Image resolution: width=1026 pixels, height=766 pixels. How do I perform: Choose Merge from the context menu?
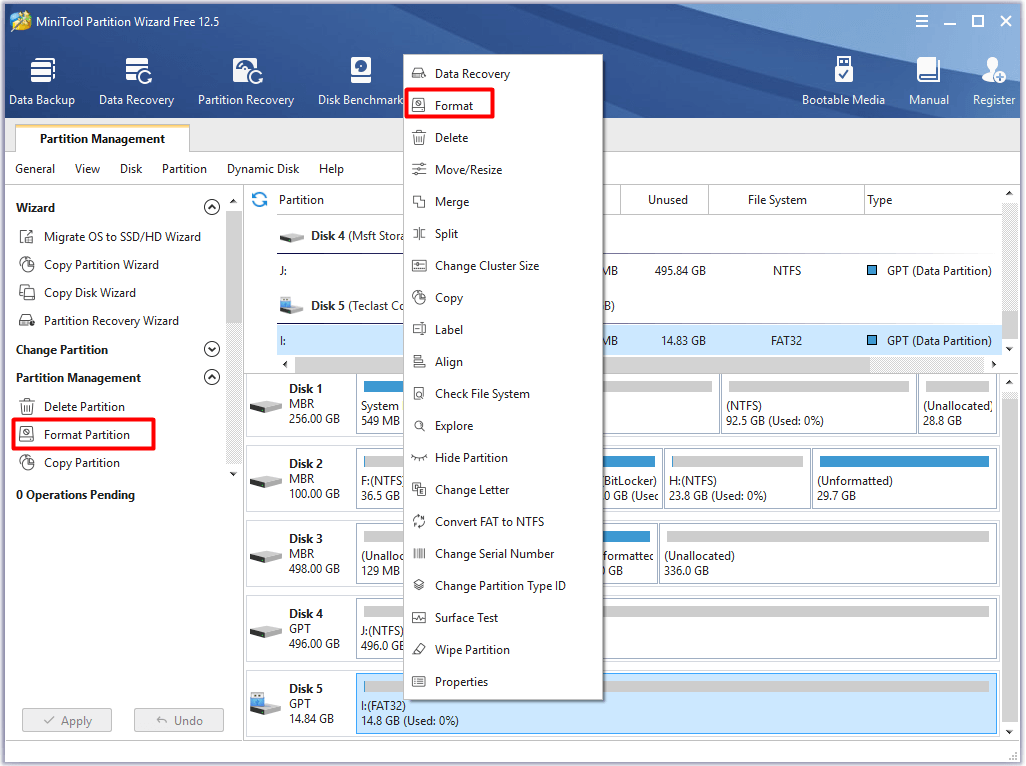tap(503, 202)
